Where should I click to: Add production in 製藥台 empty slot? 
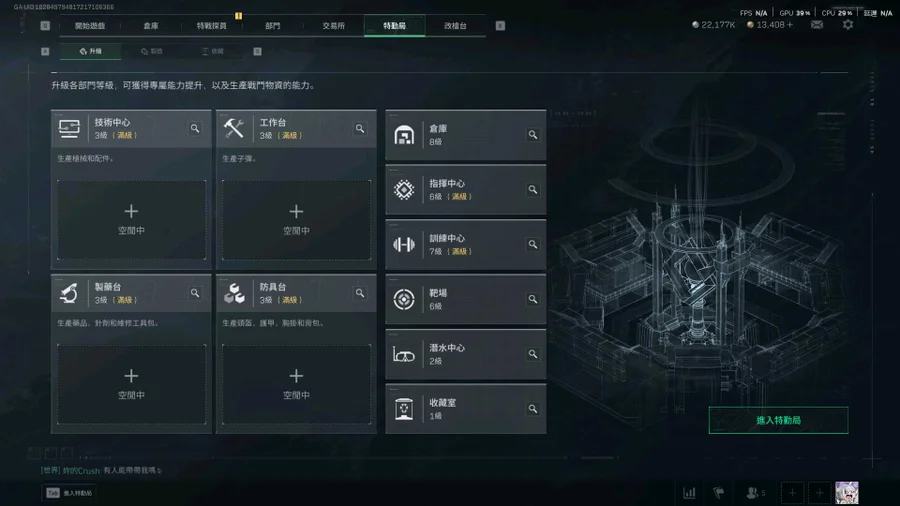point(131,384)
